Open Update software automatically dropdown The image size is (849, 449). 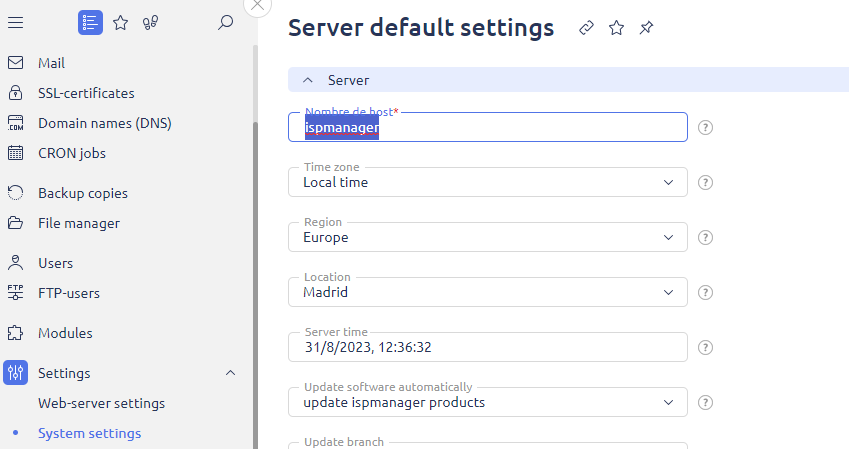[487, 402]
